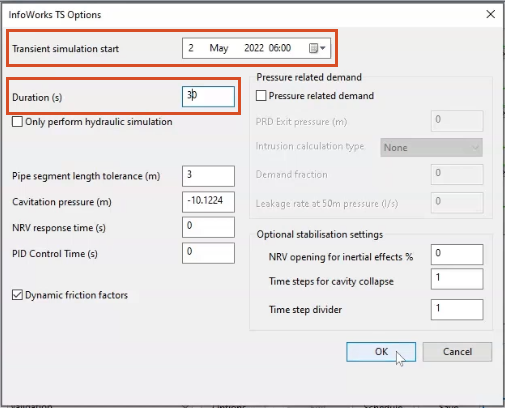505x408 pixels.
Task: Open the calendar dropdown for simulation start
Action: pos(317,48)
